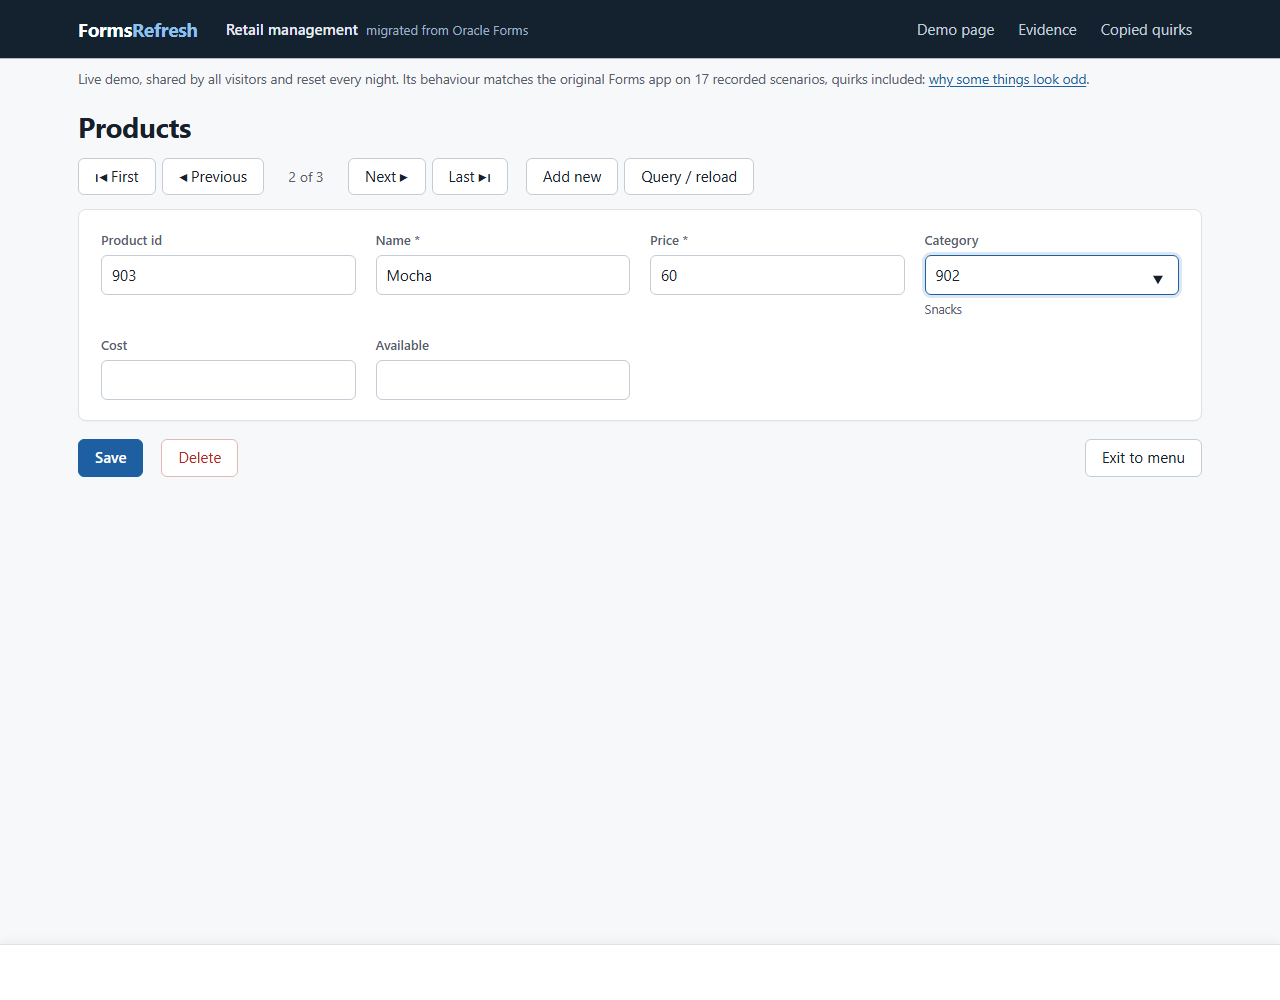
Task: Open the Copied quirks nav item
Action: 1146,30
